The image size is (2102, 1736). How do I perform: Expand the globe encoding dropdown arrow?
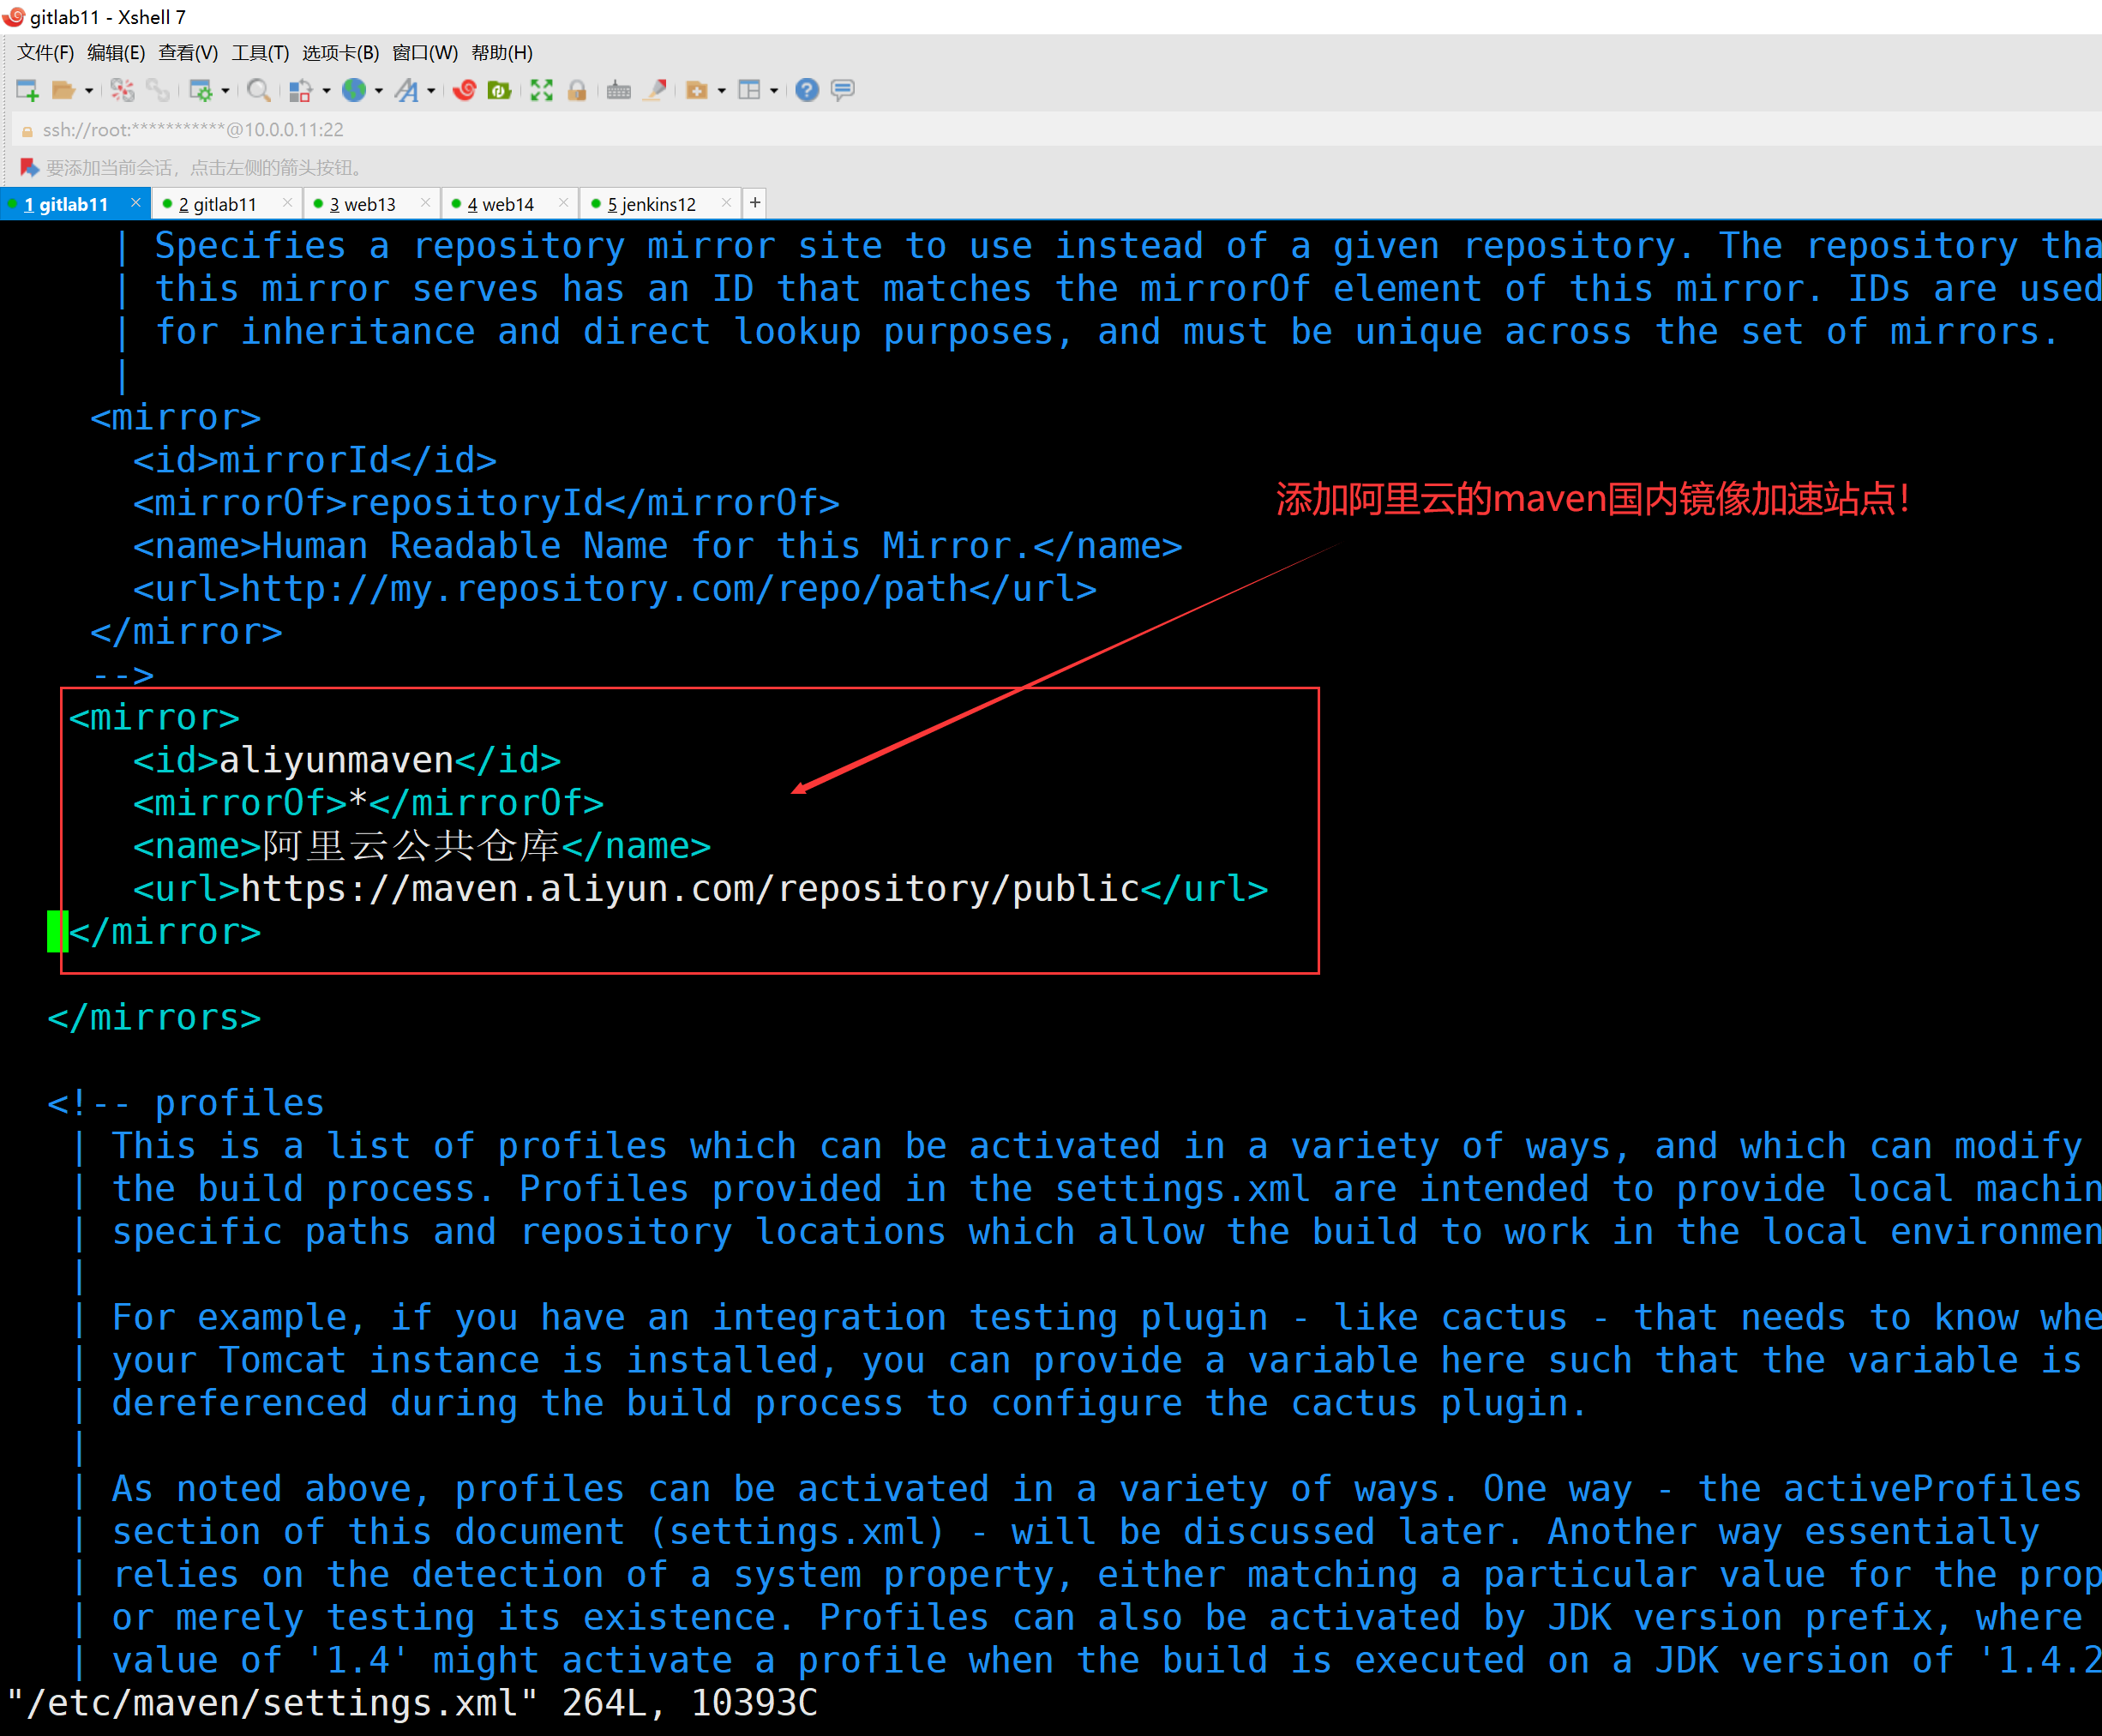coord(379,91)
